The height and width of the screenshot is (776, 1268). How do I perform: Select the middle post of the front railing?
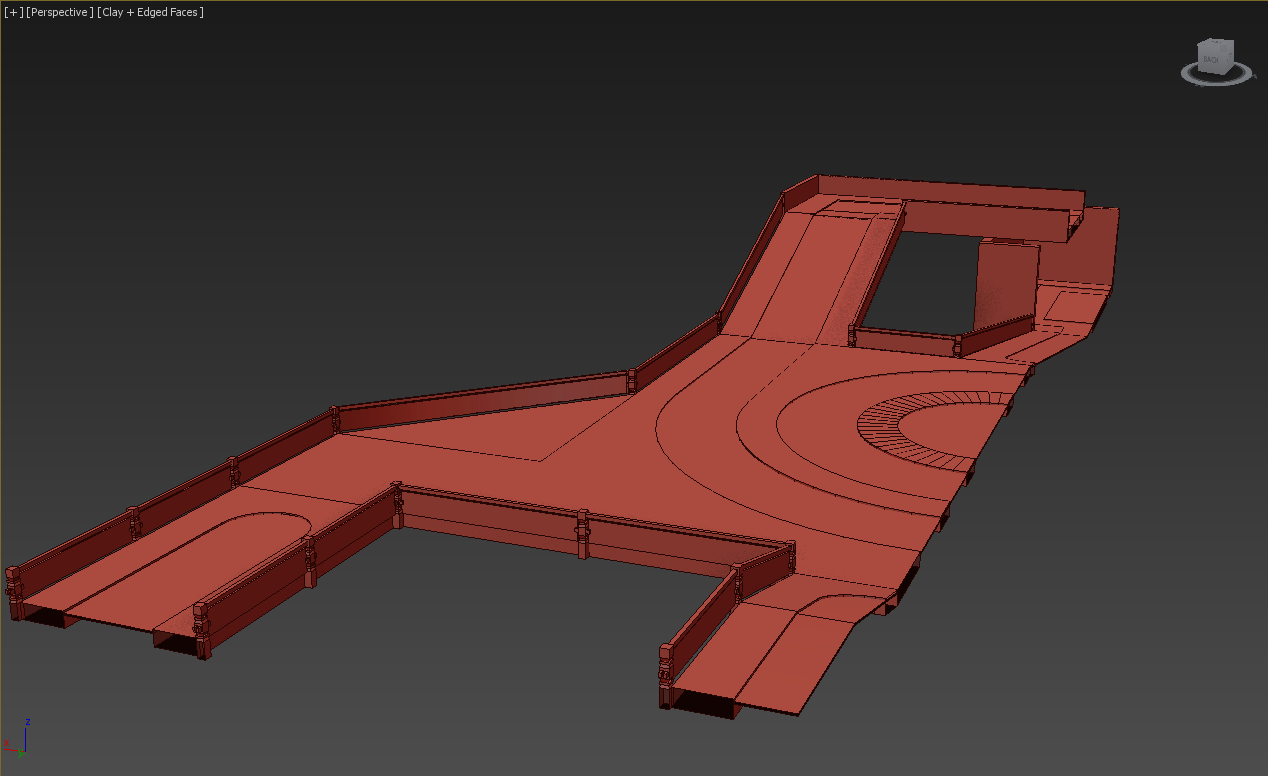point(583,532)
